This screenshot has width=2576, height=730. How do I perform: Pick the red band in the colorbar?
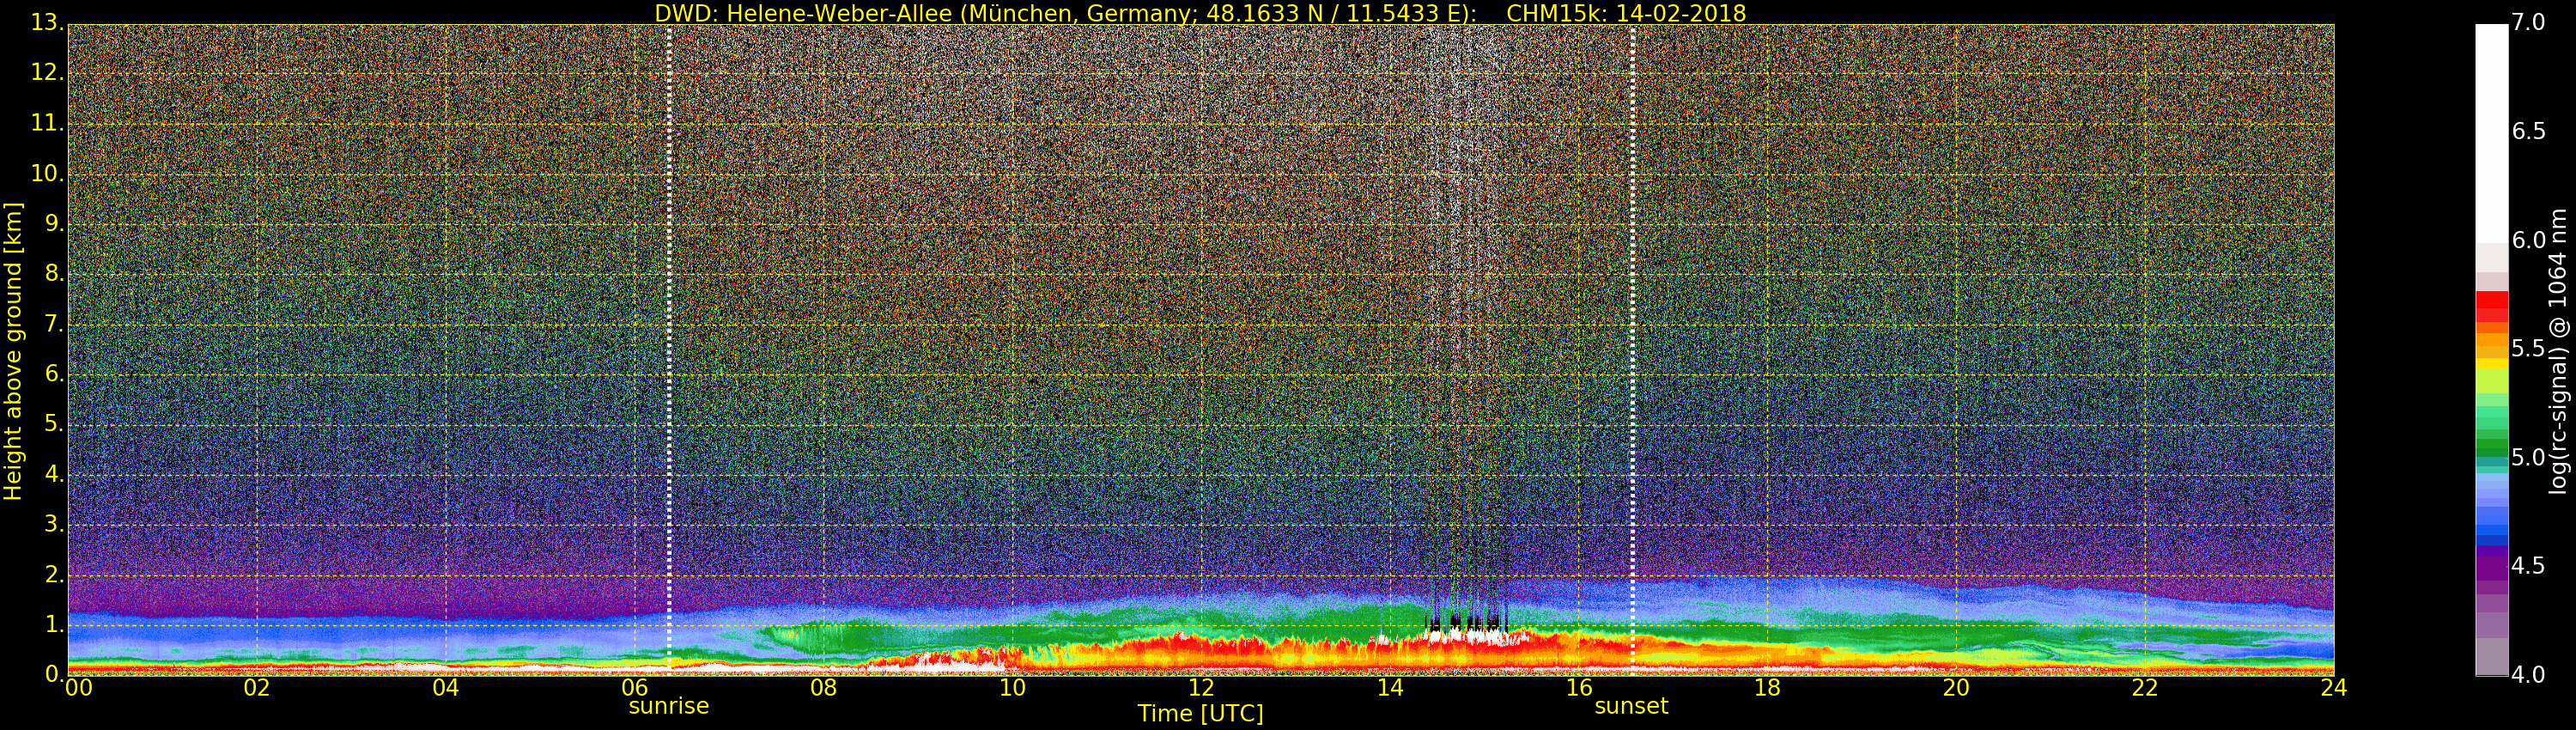[2491, 306]
